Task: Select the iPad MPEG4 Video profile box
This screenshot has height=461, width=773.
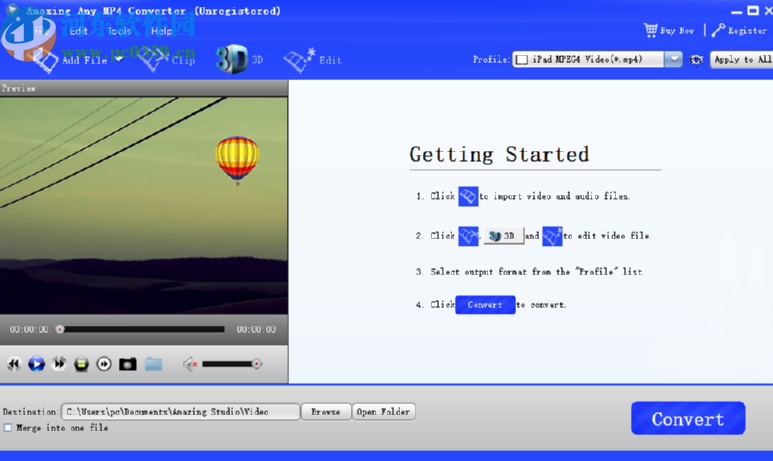Action: pos(588,60)
